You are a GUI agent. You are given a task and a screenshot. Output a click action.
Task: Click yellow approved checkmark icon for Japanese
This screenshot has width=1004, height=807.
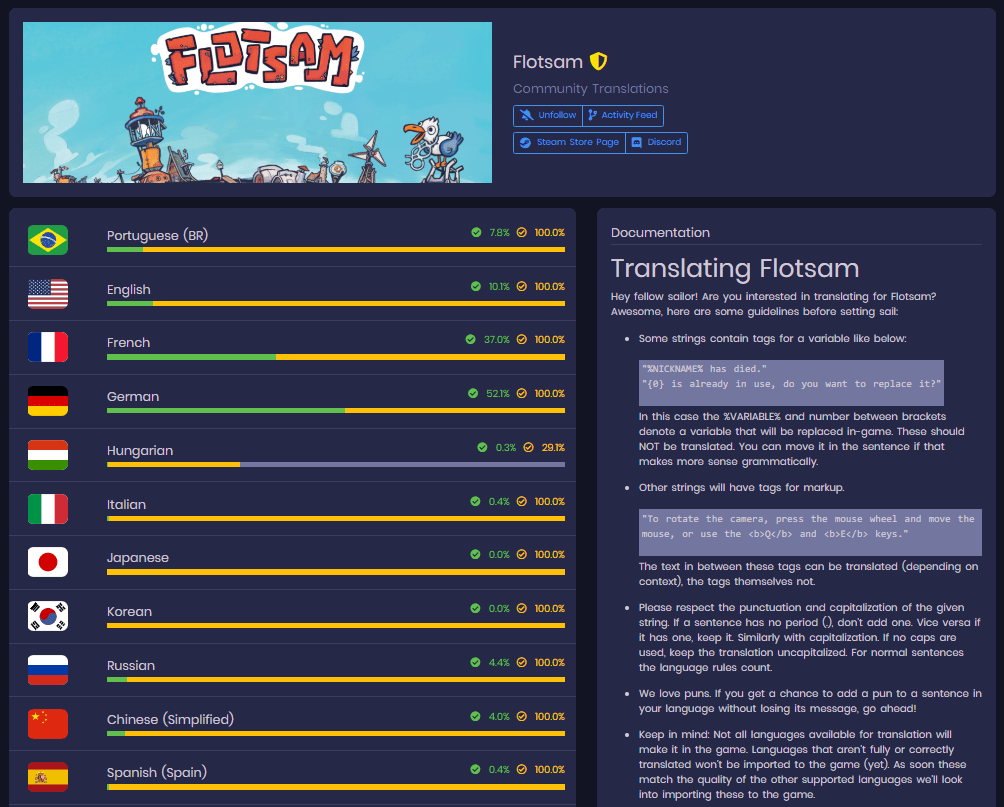point(522,554)
